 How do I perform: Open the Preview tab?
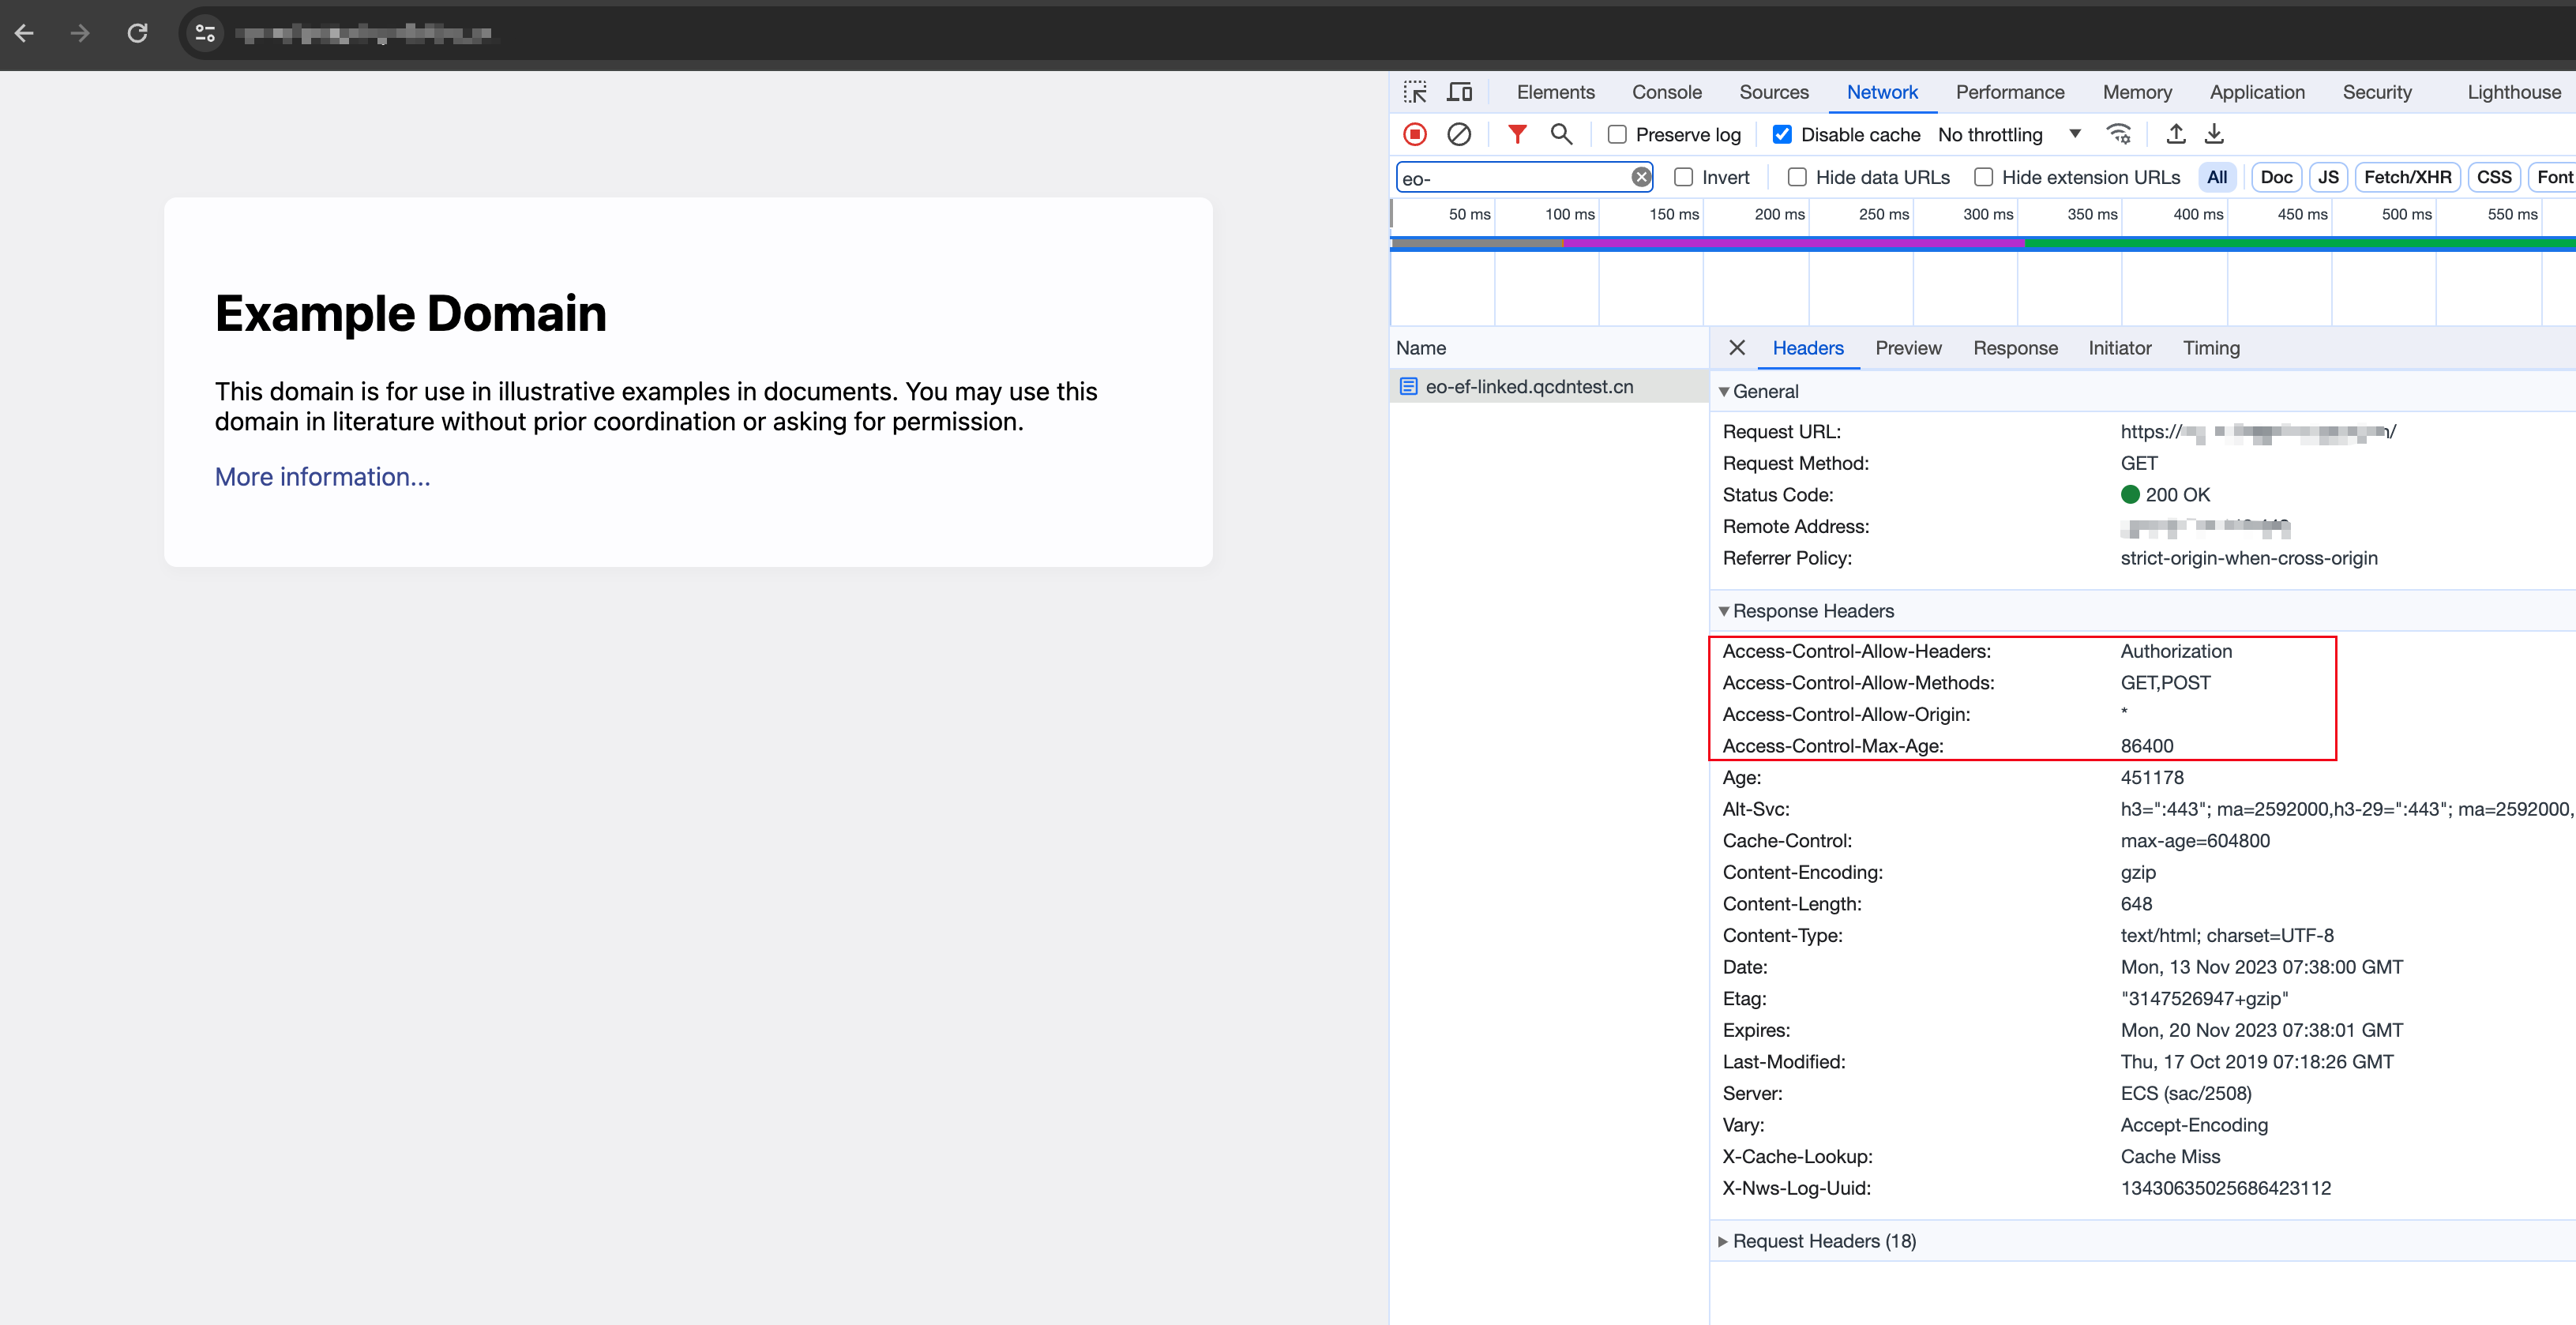click(1908, 348)
